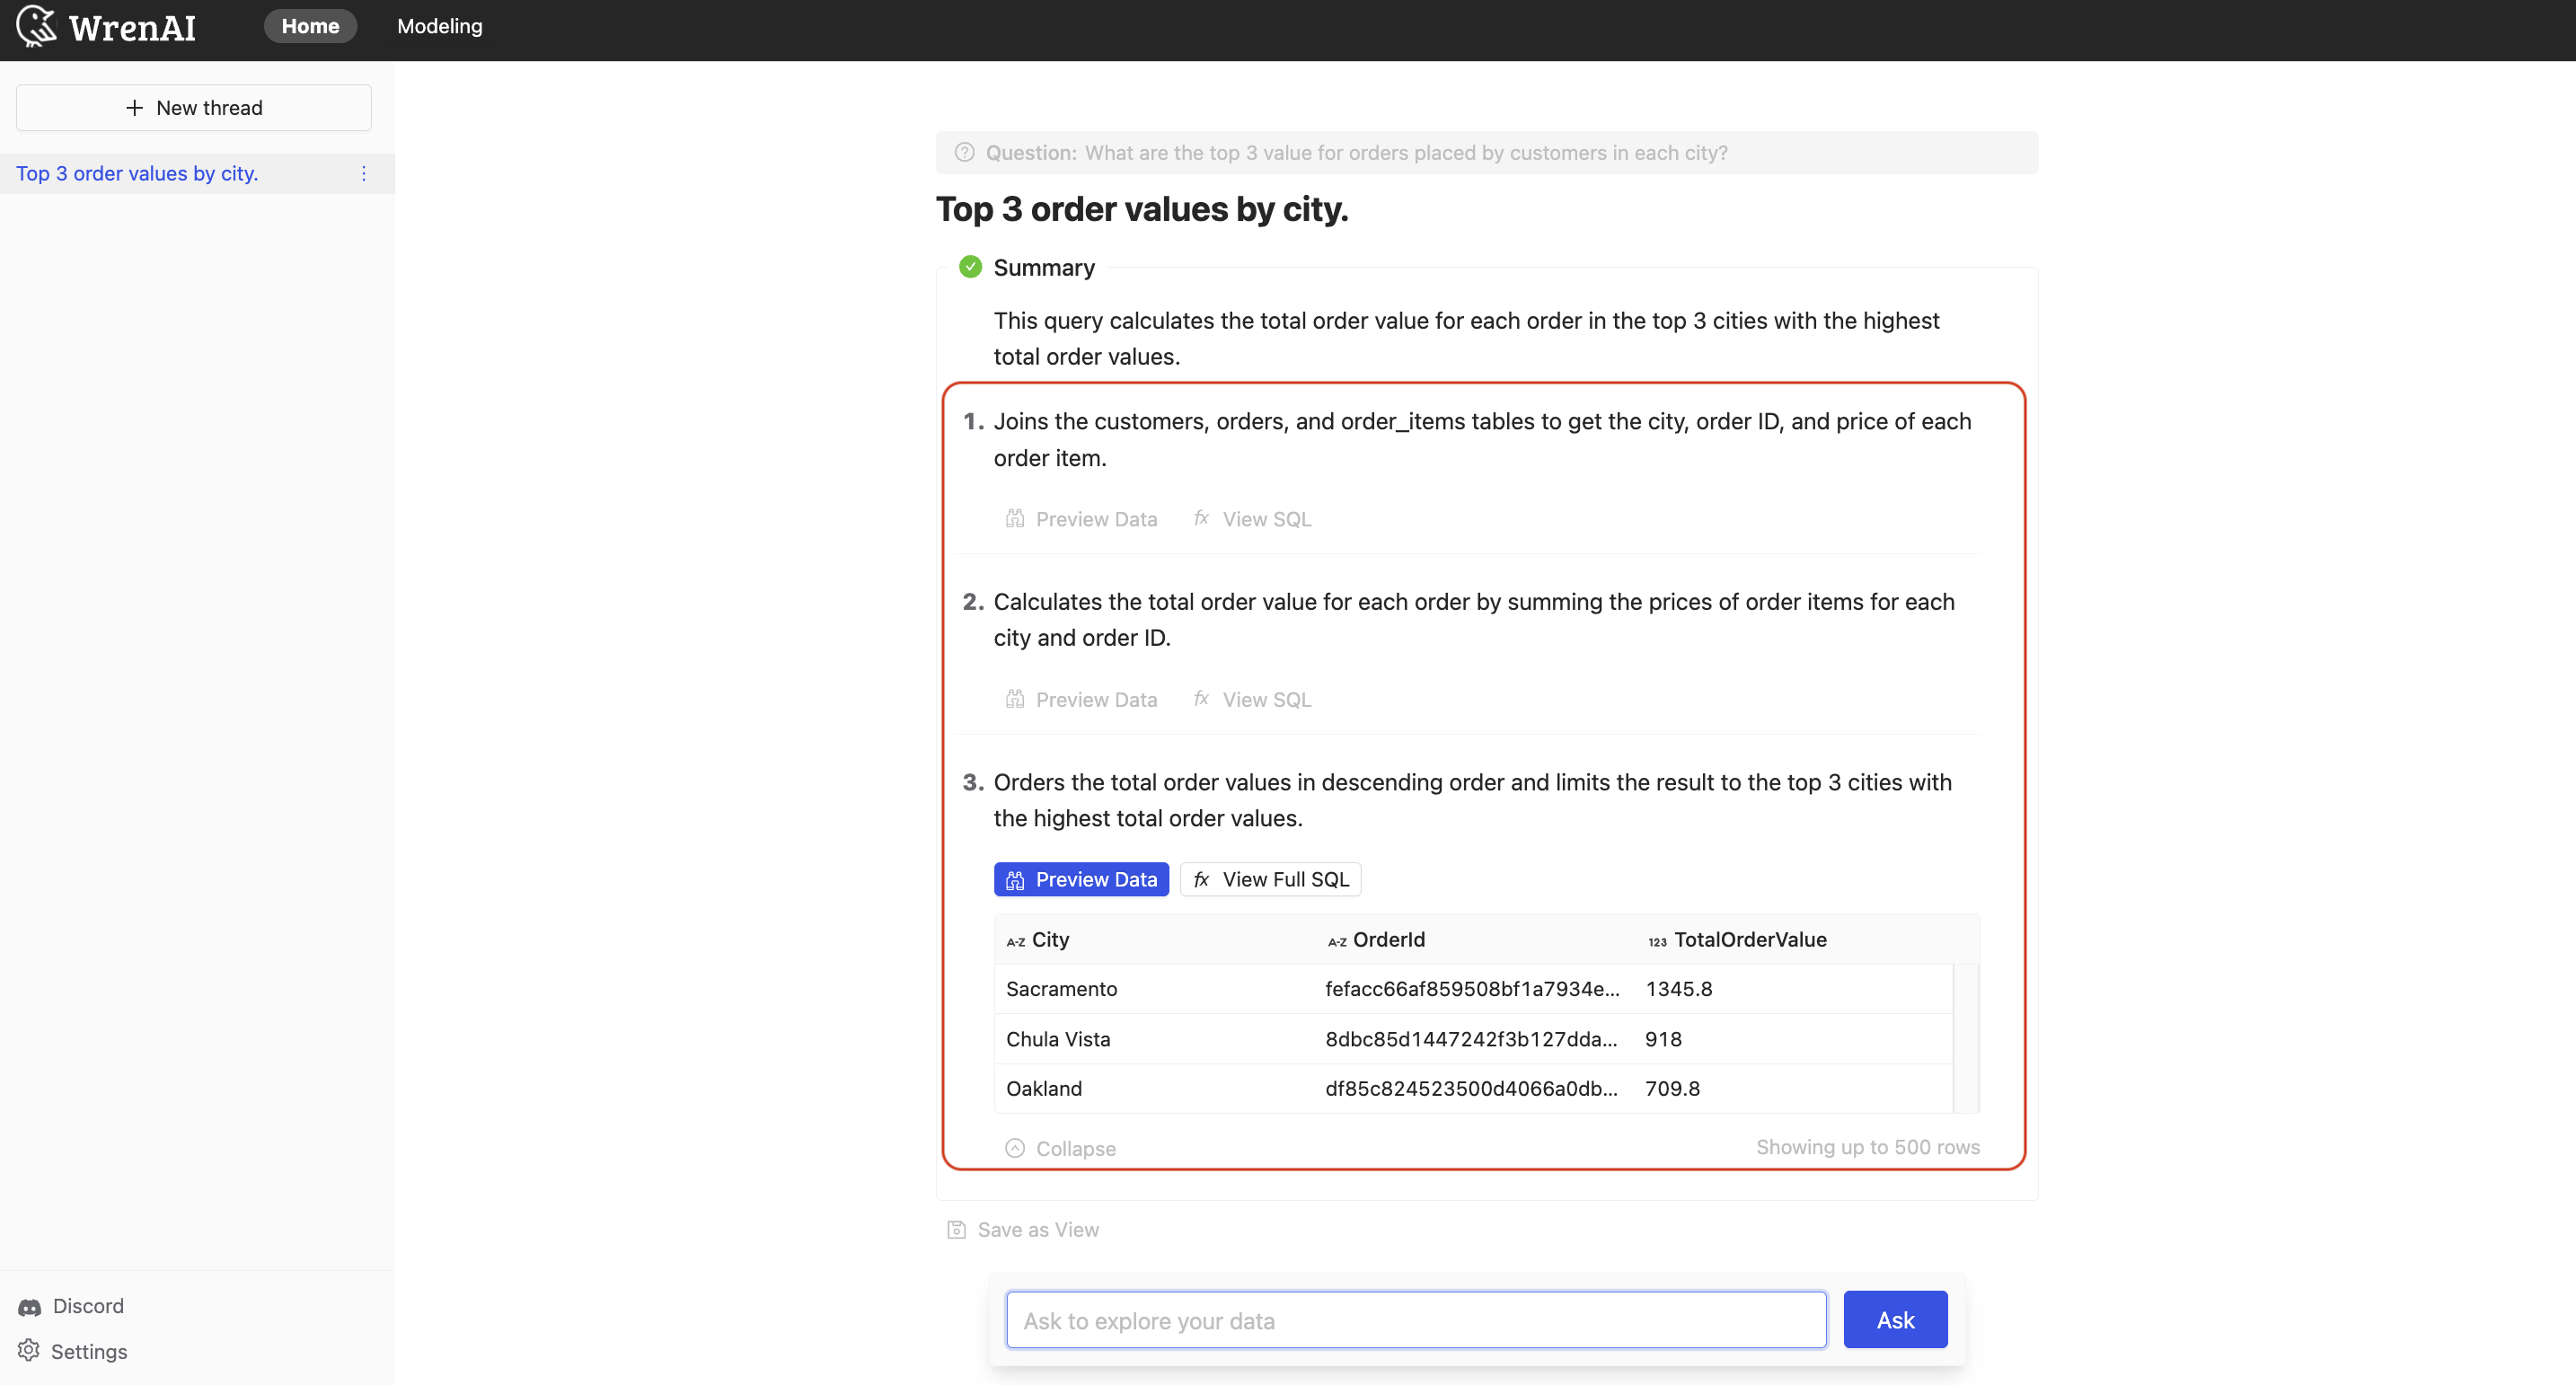2576x1385 pixels.
Task: Click binoculars icon in step 2 Preview Data
Action: pos(1015,699)
